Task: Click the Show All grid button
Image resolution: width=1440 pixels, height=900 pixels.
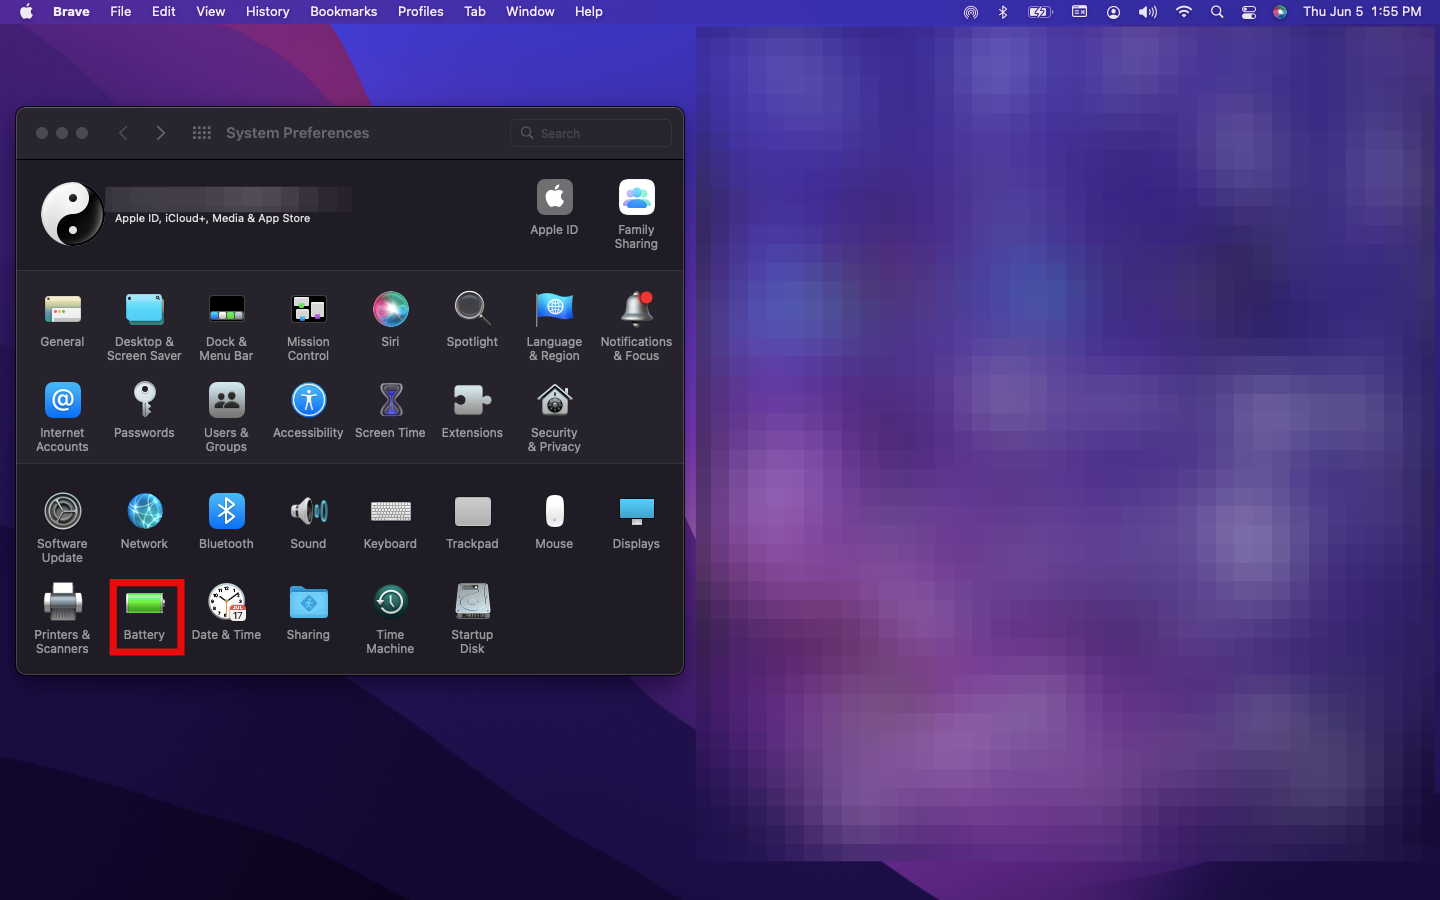Action: 201,133
